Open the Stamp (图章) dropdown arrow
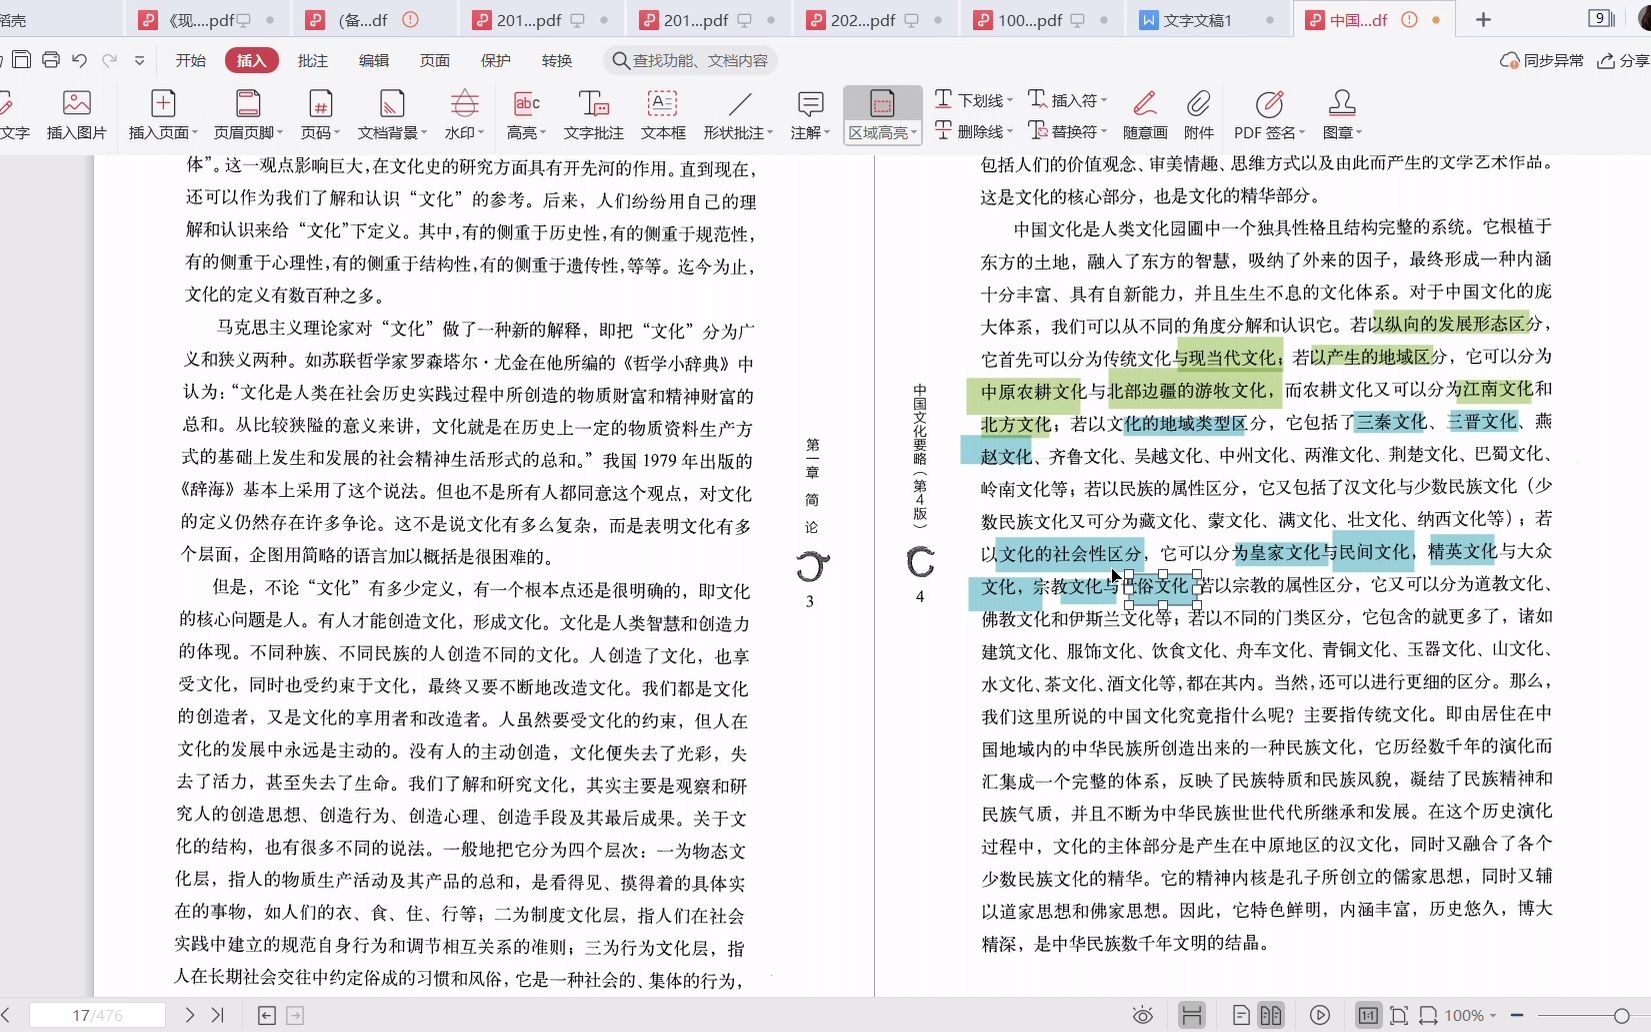This screenshot has height=1032, width=1651. tap(1359, 133)
